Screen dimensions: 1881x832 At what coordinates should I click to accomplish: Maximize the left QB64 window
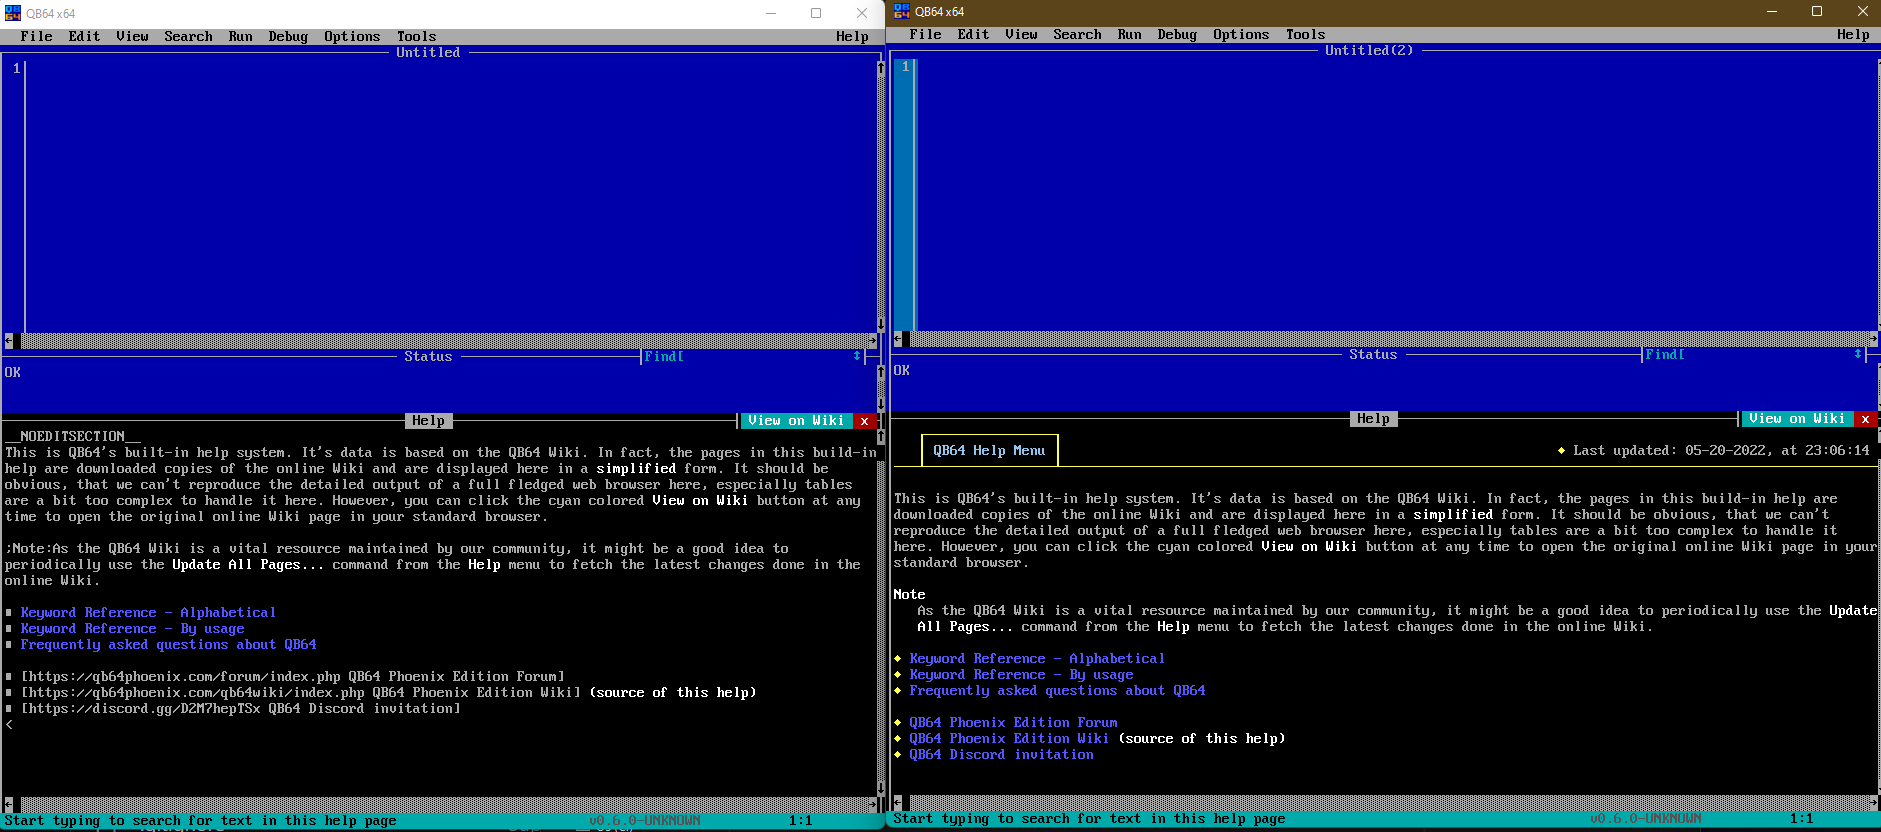[x=816, y=13]
